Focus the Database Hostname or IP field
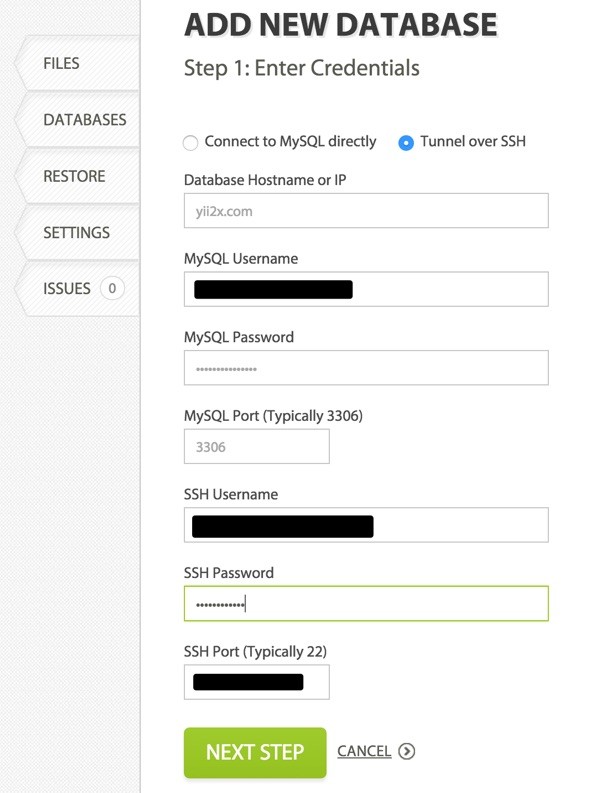The width and height of the screenshot is (600, 793). (366, 211)
